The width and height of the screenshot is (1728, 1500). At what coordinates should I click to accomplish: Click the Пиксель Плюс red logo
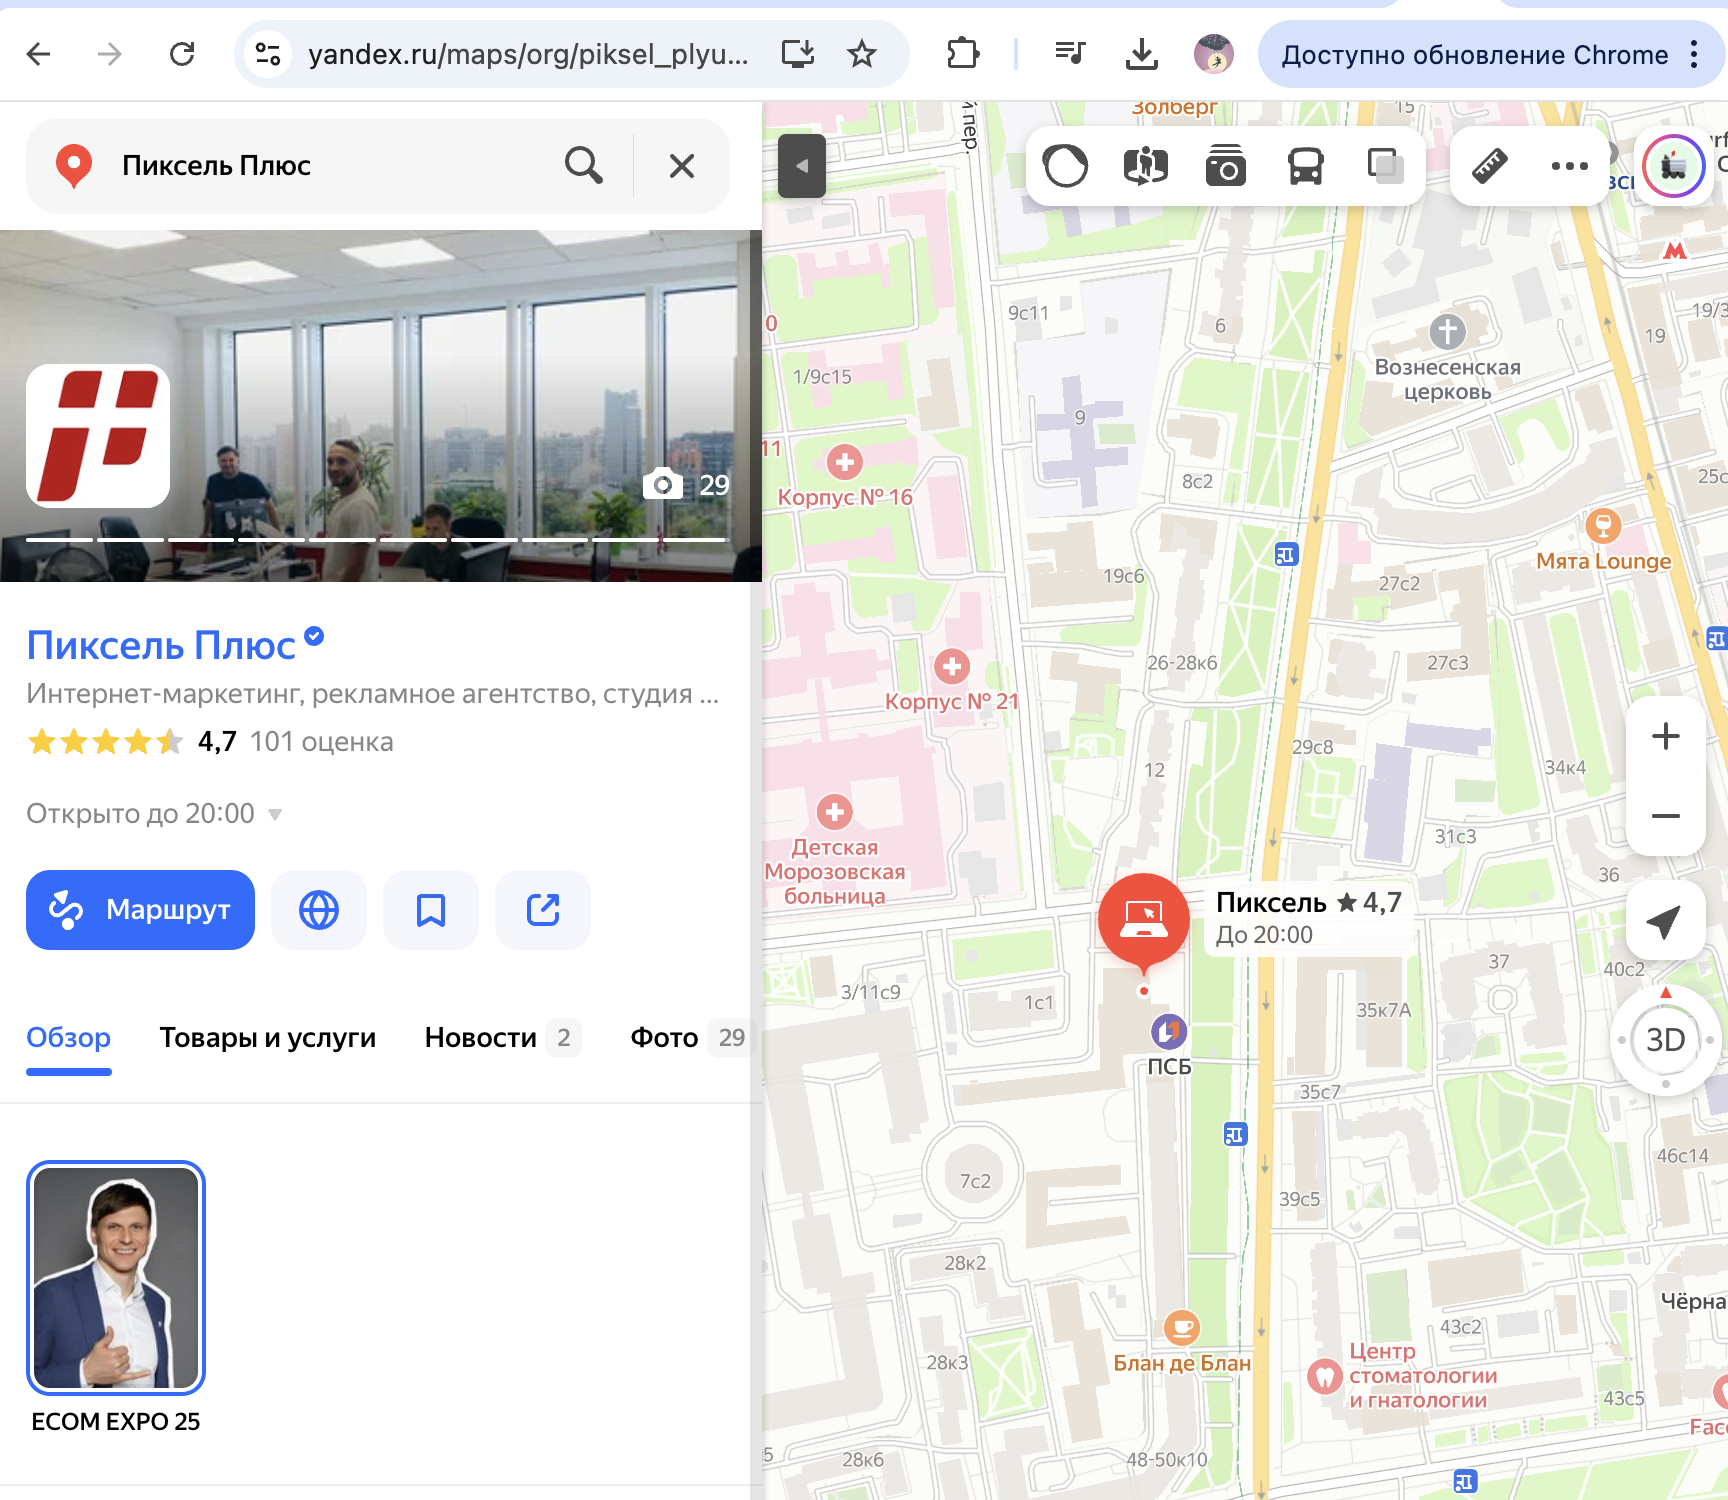click(98, 436)
